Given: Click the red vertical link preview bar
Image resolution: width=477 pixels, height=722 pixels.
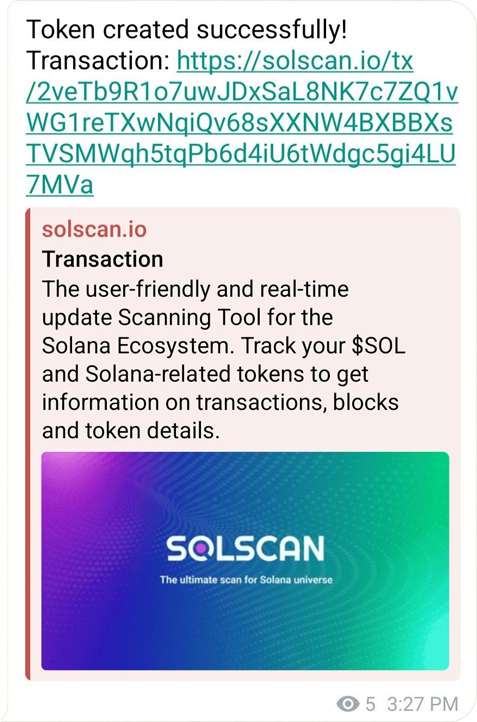Looking at the screenshot, I should [x=28, y=444].
